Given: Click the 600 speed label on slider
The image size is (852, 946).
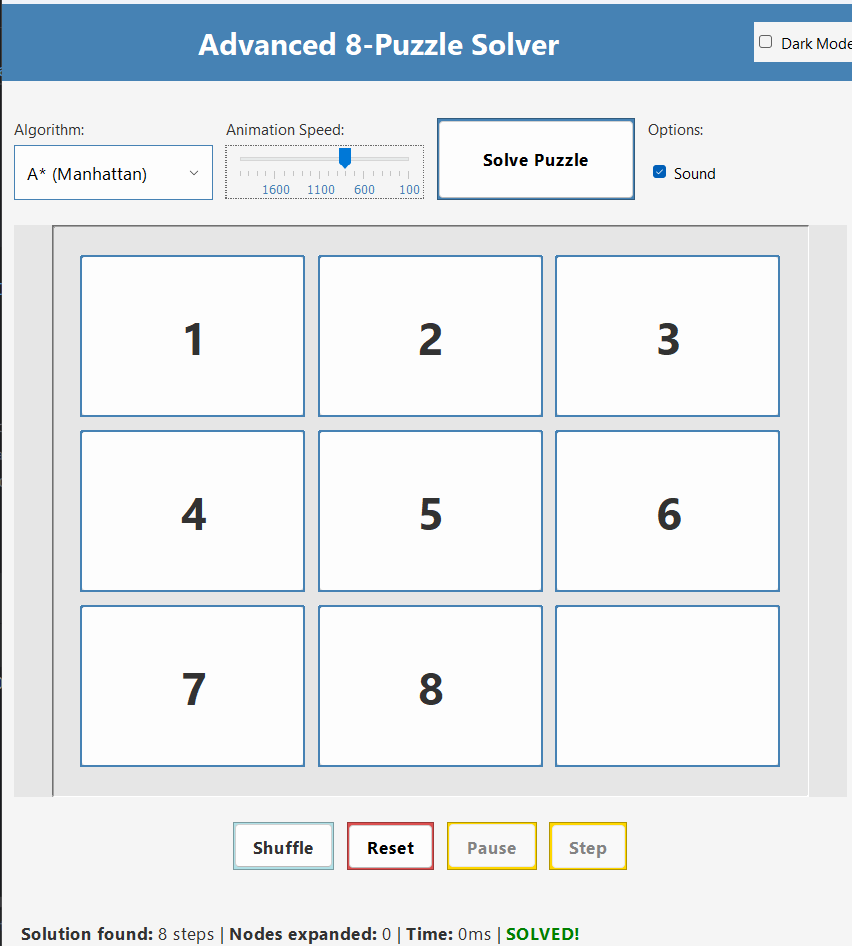Looking at the screenshot, I should [364, 189].
